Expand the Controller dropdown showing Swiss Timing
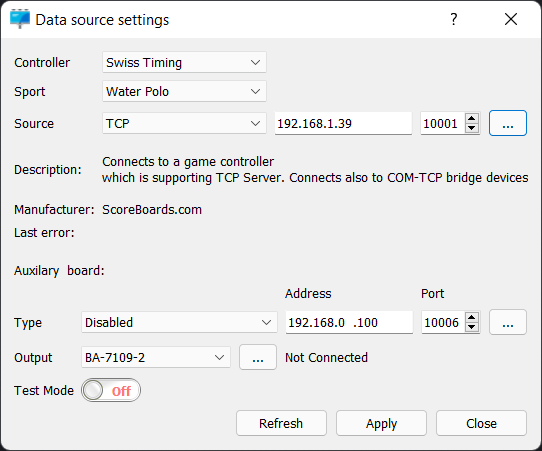Screen dimensions: 542x451 [184, 63]
